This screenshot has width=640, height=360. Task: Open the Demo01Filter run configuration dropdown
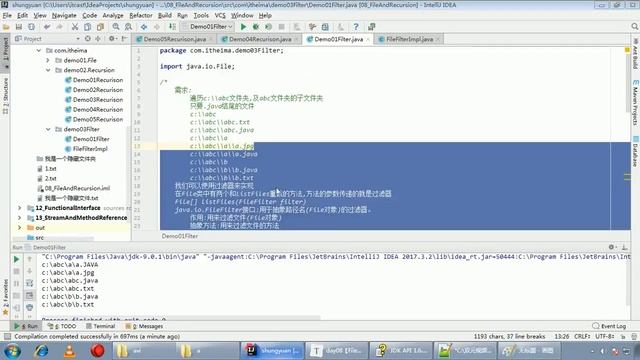click(208, 27)
